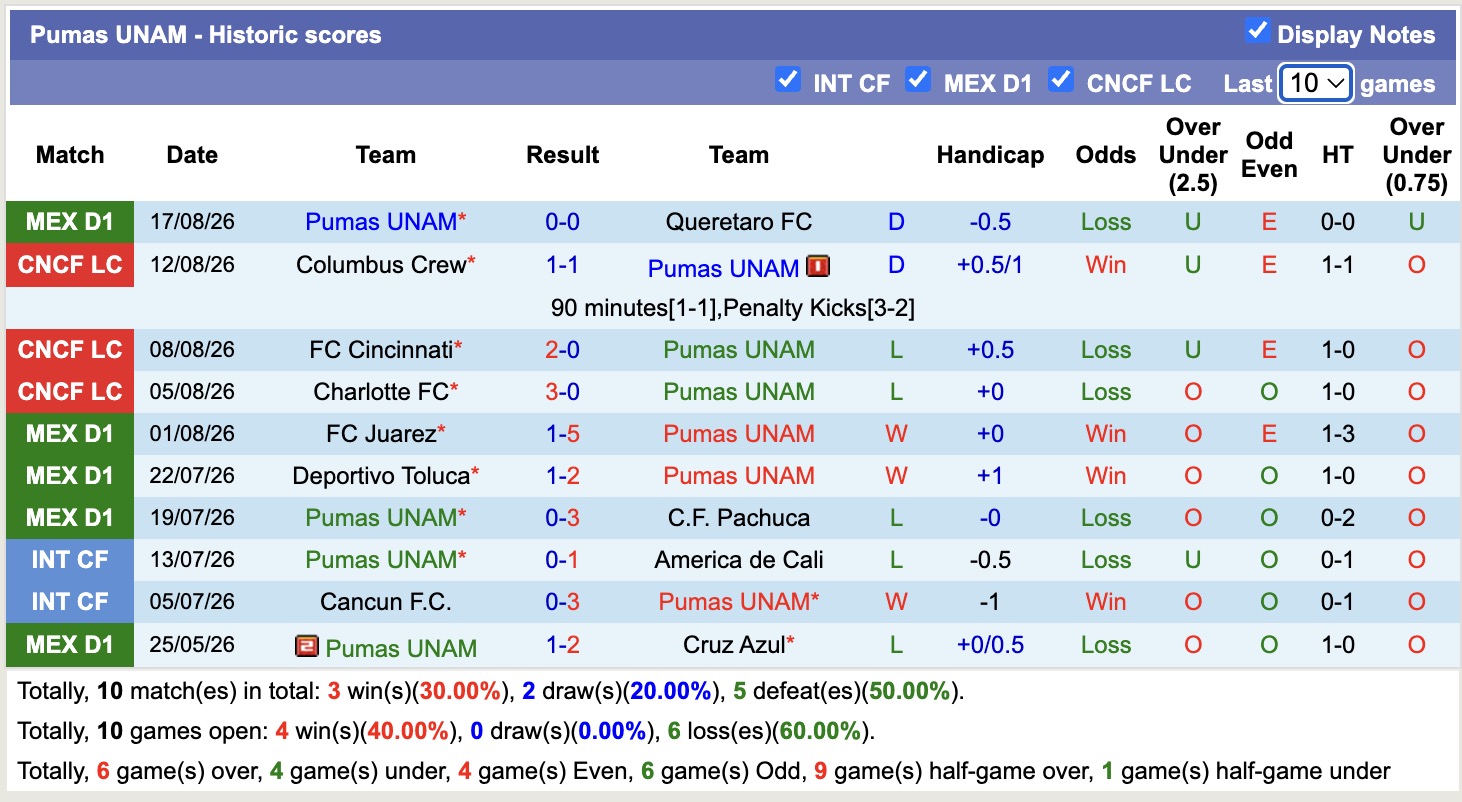Screen dimensions: 1462x802
Task: Open Cancun F.C. team link
Action: click(386, 602)
